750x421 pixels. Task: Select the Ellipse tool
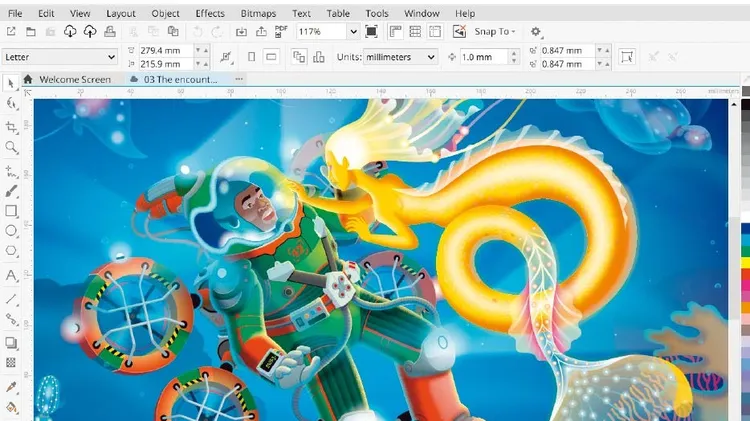coord(11,231)
